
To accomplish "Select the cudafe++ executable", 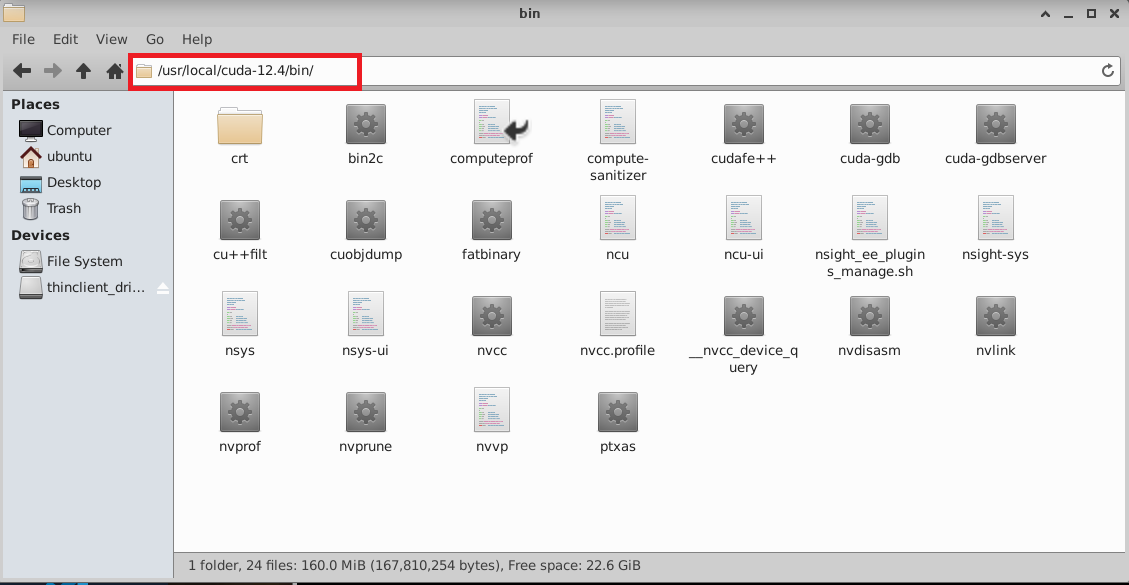I will click(x=743, y=125).
